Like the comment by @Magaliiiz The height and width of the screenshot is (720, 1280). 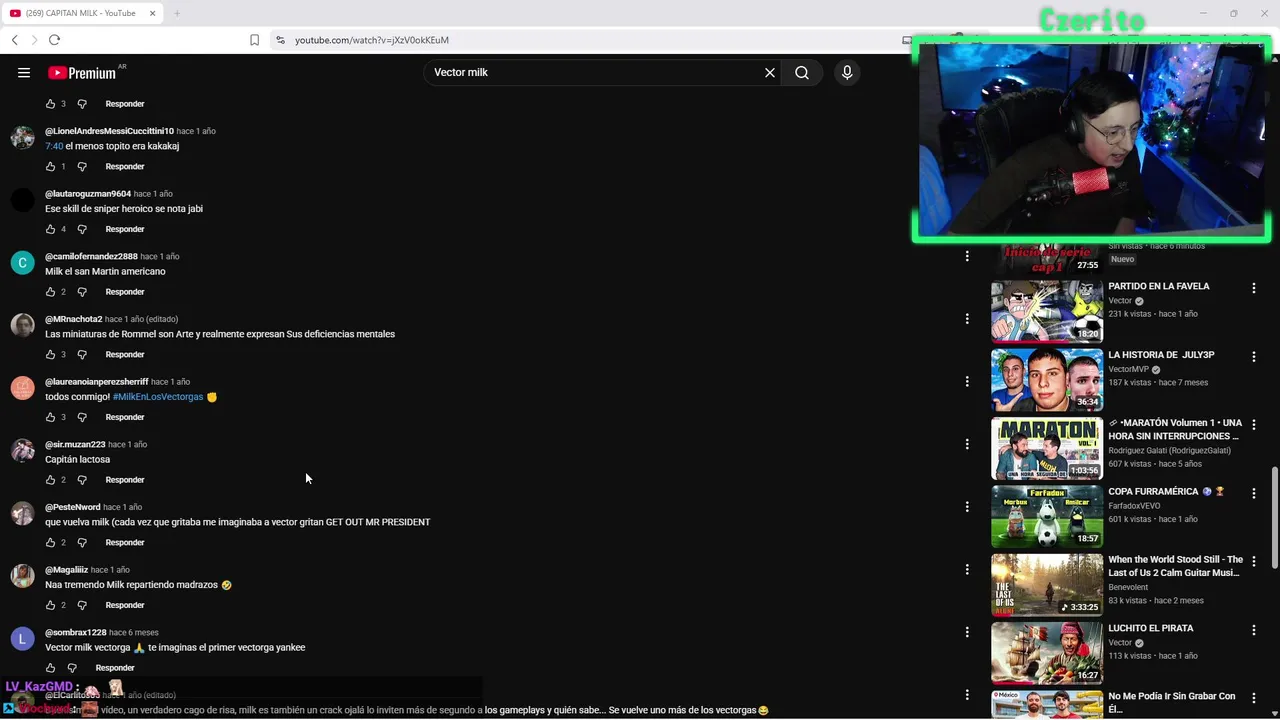(50, 605)
